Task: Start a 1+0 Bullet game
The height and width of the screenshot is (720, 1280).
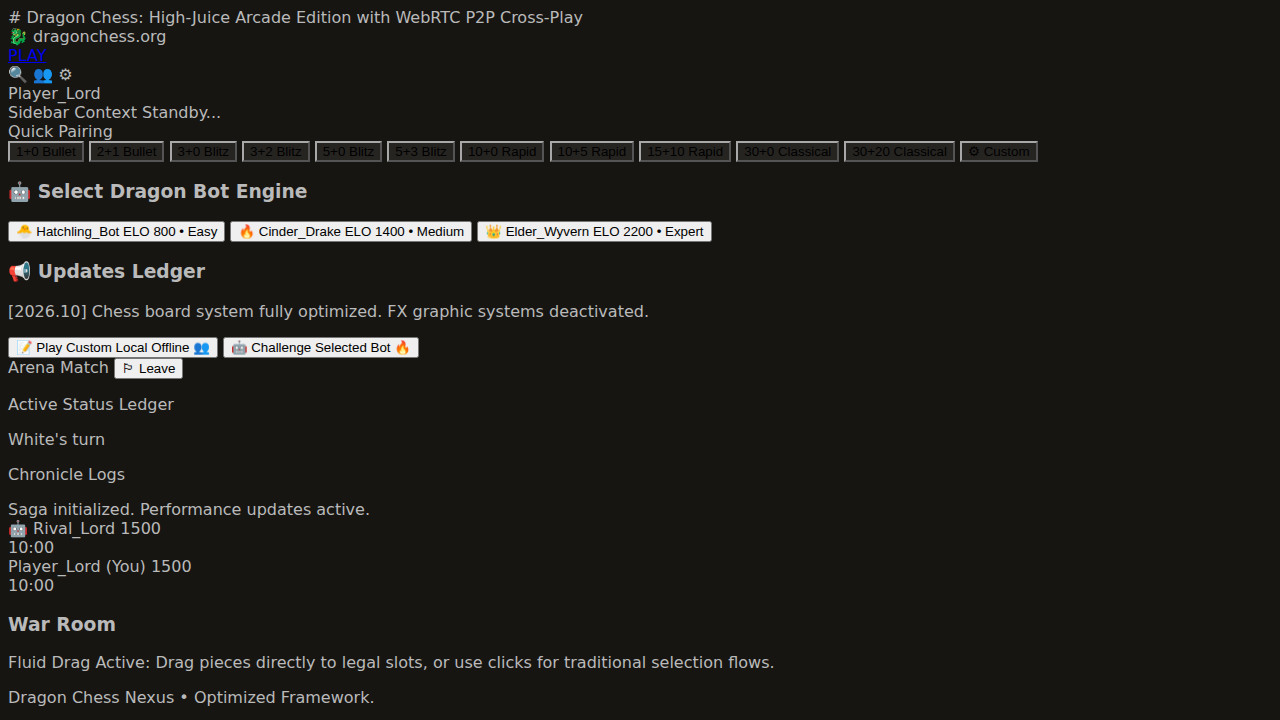Action: pos(46,151)
